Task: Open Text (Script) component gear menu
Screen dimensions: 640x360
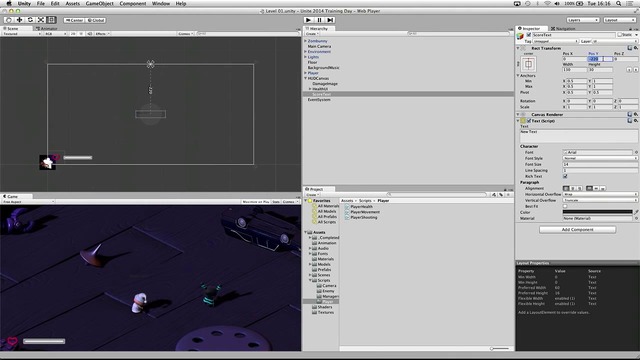Action: (x=636, y=121)
